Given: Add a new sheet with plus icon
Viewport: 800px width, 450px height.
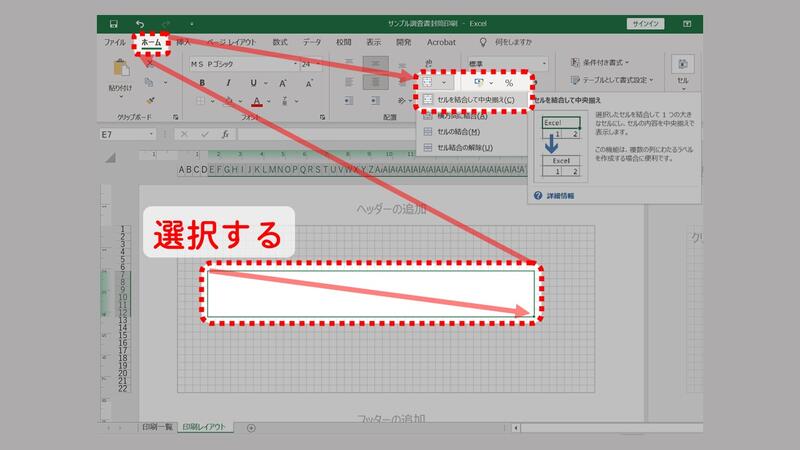Looking at the screenshot, I should (251, 428).
